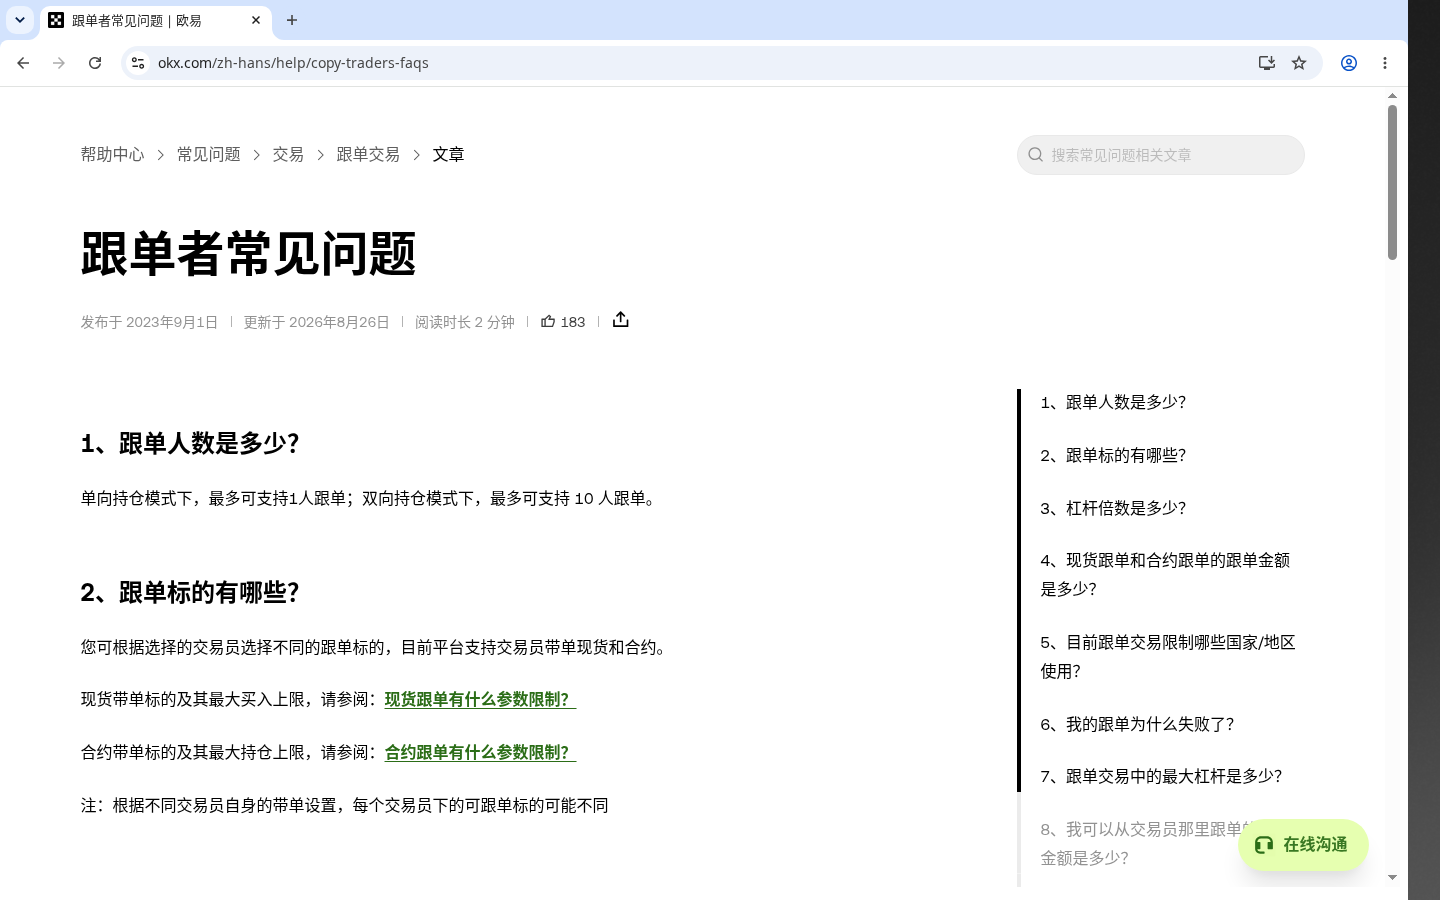Click paragraph starting 单向持仓模式下

pyautogui.click(x=371, y=498)
